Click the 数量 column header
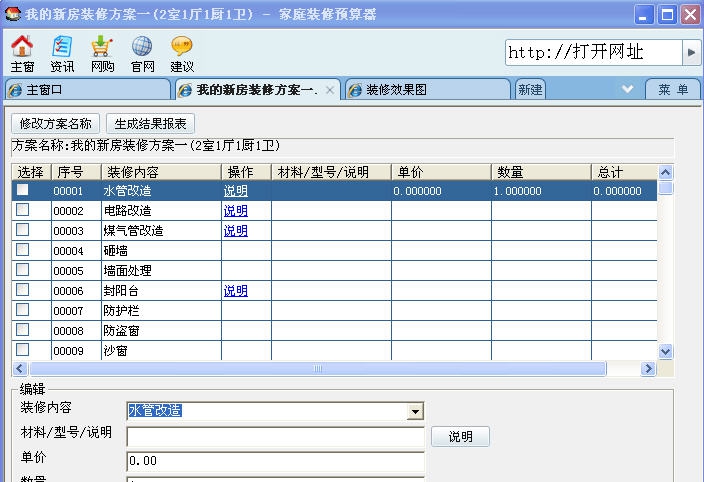The height and width of the screenshot is (482, 704). tap(541, 172)
